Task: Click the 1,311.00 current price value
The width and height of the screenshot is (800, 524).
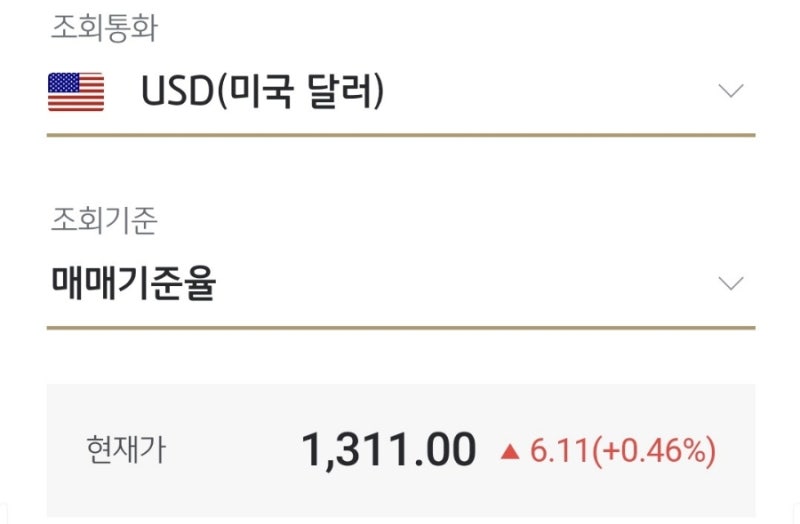Action: pos(389,450)
